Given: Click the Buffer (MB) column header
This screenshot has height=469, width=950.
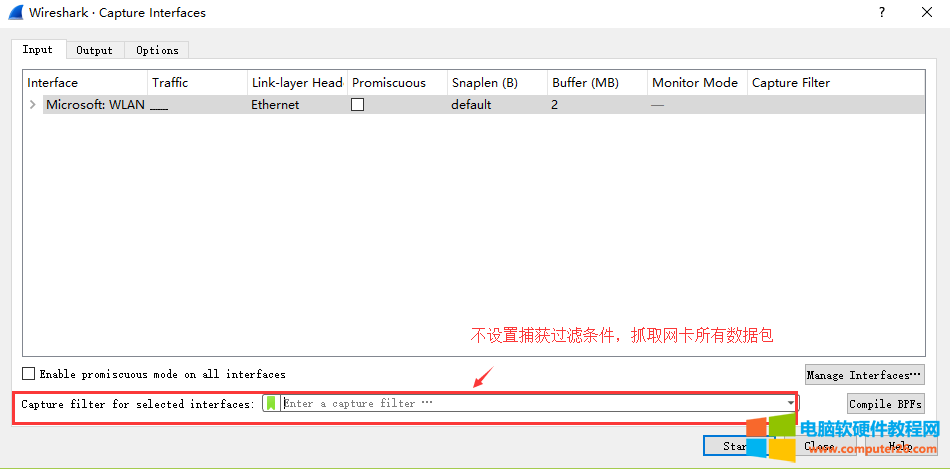Looking at the screenshot, I should click(x=597, y=83).
